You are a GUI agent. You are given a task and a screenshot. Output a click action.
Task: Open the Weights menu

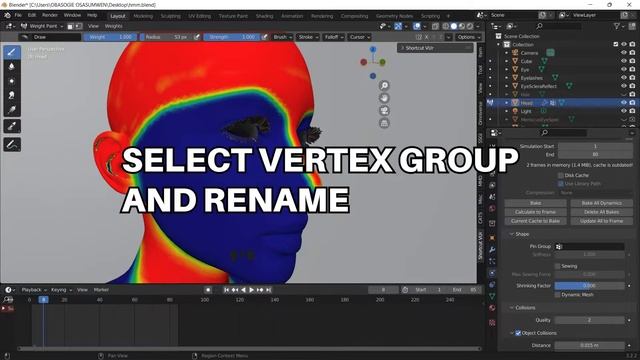[x=113, y=26]
